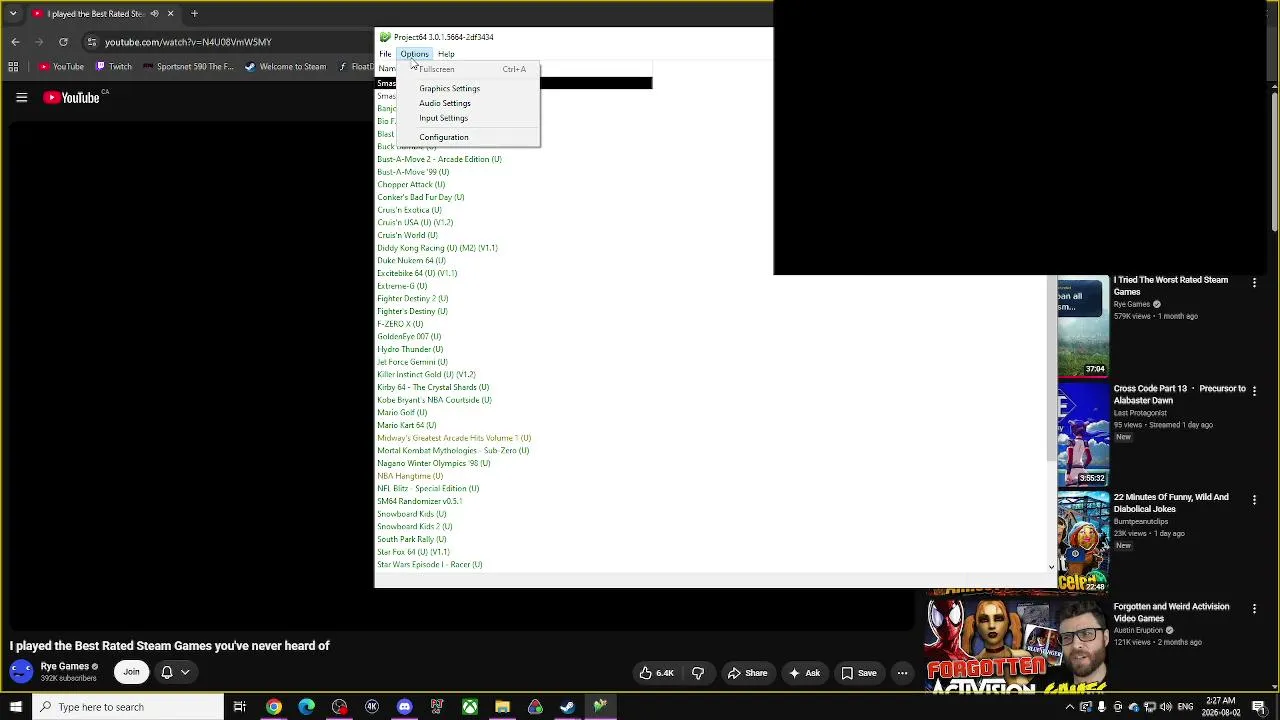The image size is (1280, 720).
Task: Switch to Chrome in the taskbar
Action: [x=273, y=707]
